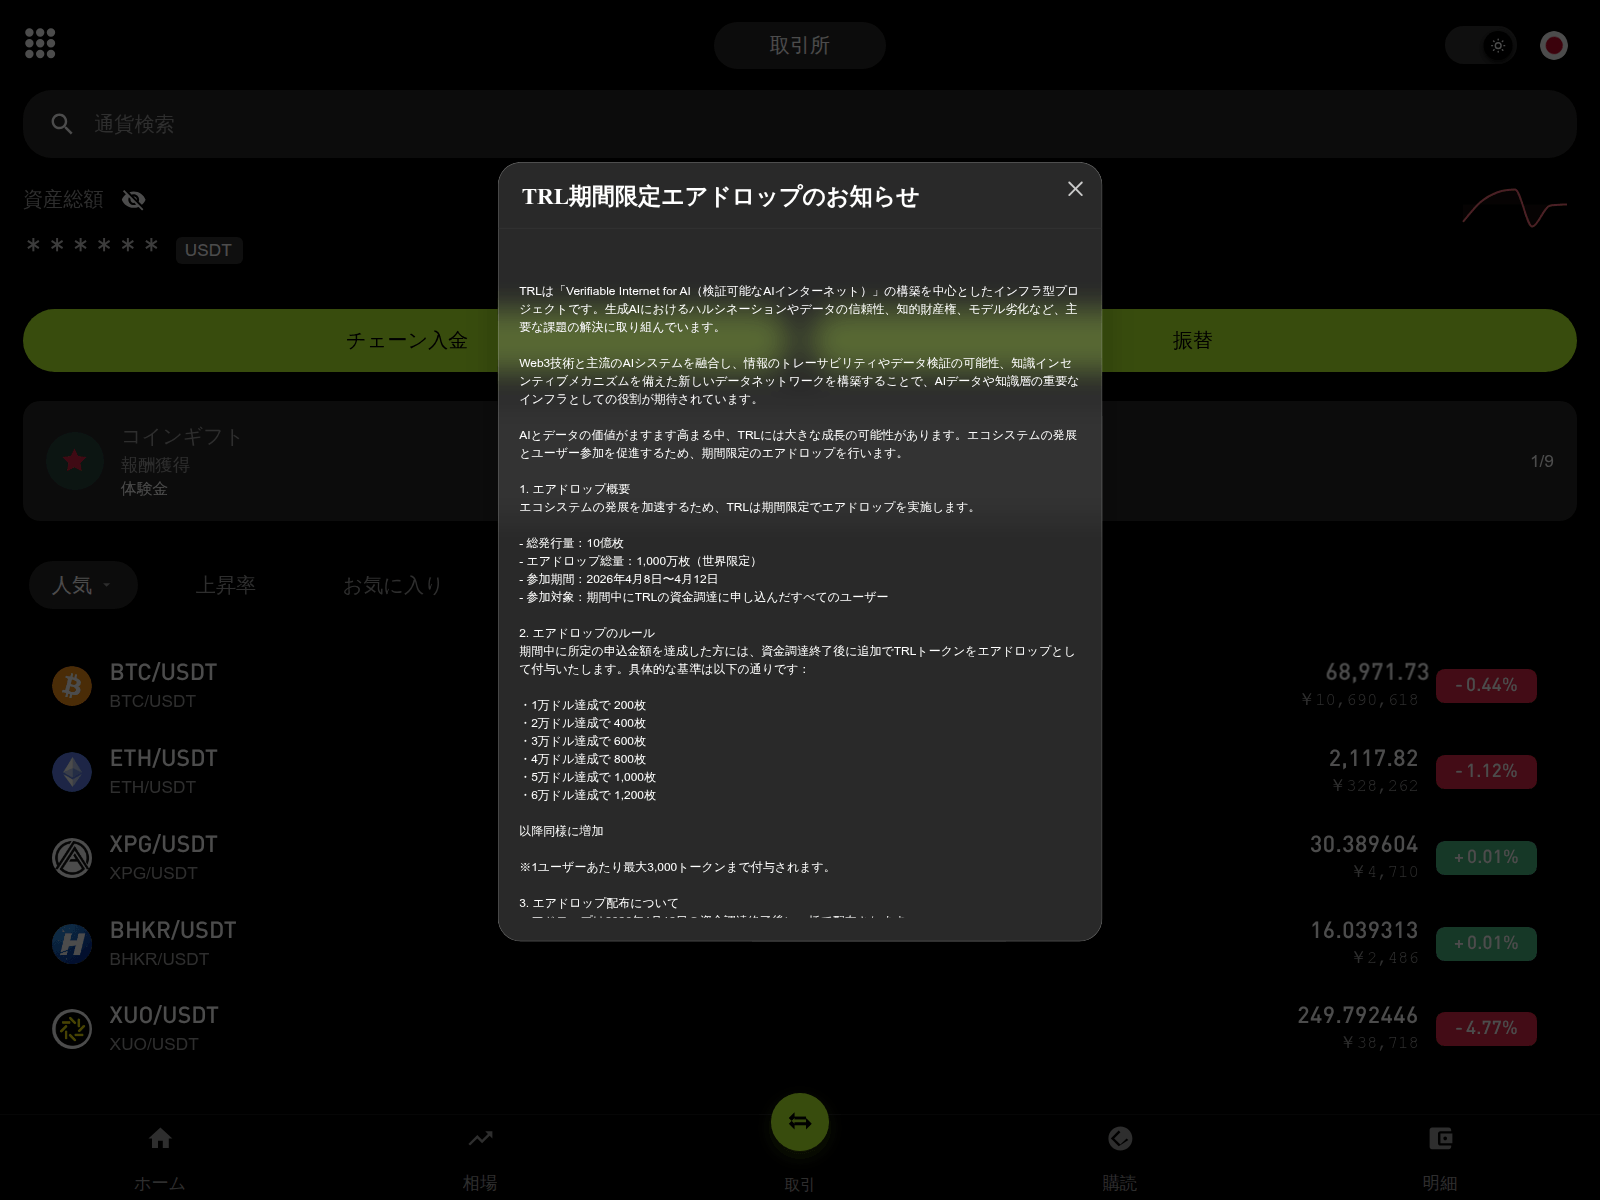Open the coin gift star icon
The image size is (1600, 1200).
[75, 461]
